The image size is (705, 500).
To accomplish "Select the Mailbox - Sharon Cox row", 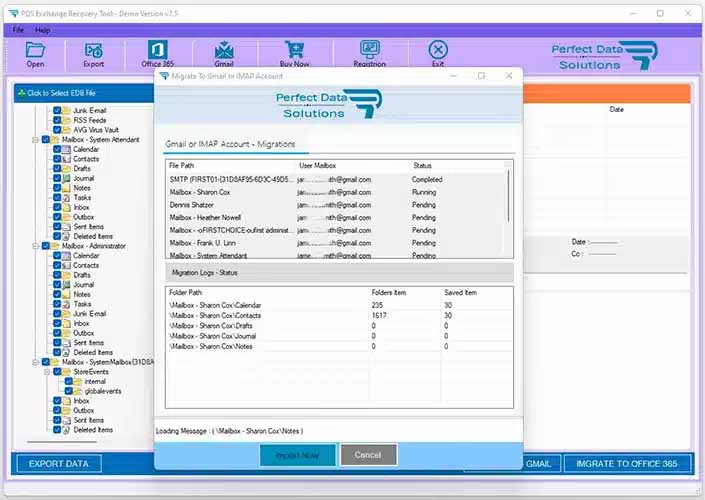I will [x=336, y=192].
